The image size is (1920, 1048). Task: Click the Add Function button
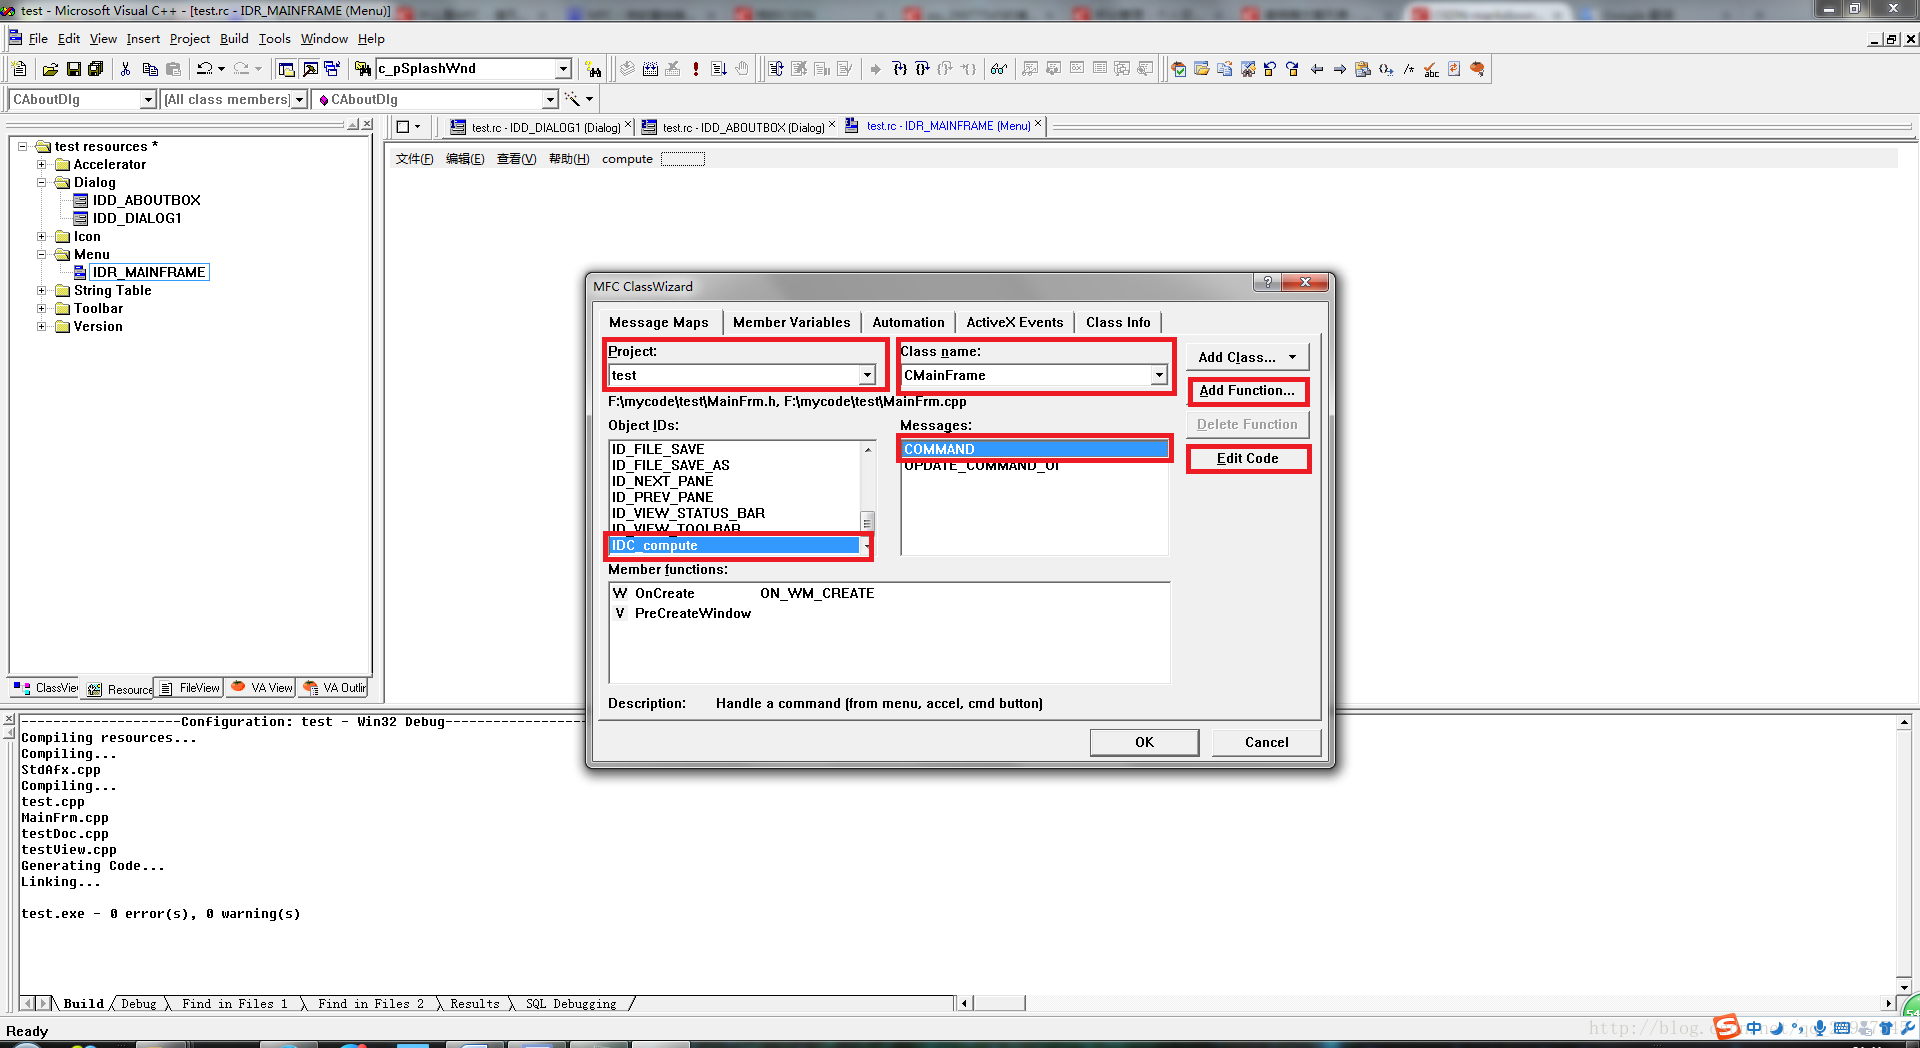pos(1247,391)
